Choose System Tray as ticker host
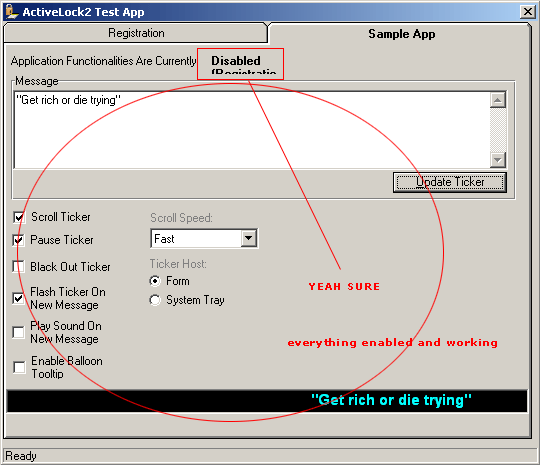This screenshot has width=540, height=465. (155, 300)
